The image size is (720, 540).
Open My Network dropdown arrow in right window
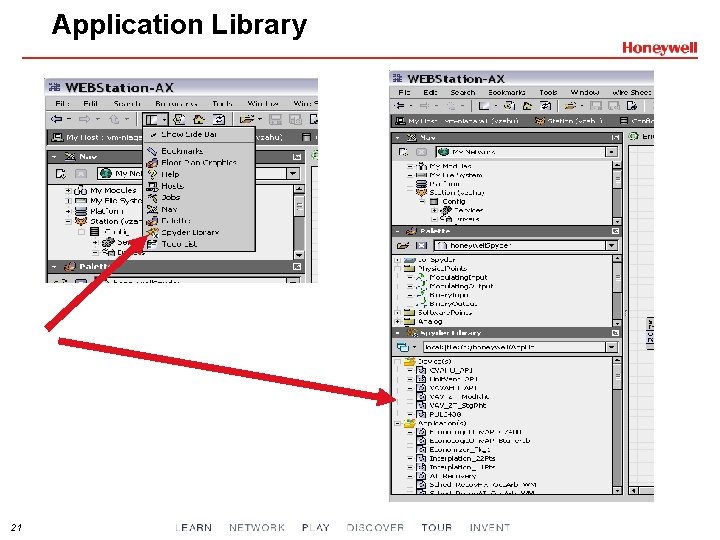tap(611, 152)
